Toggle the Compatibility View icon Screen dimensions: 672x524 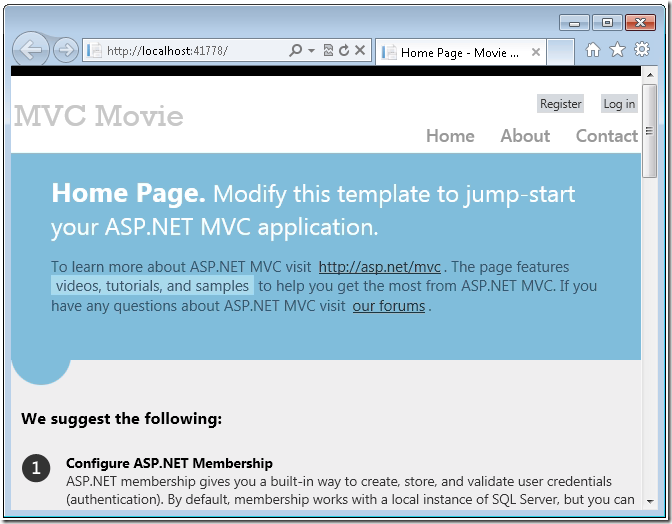tap(328, 50)
